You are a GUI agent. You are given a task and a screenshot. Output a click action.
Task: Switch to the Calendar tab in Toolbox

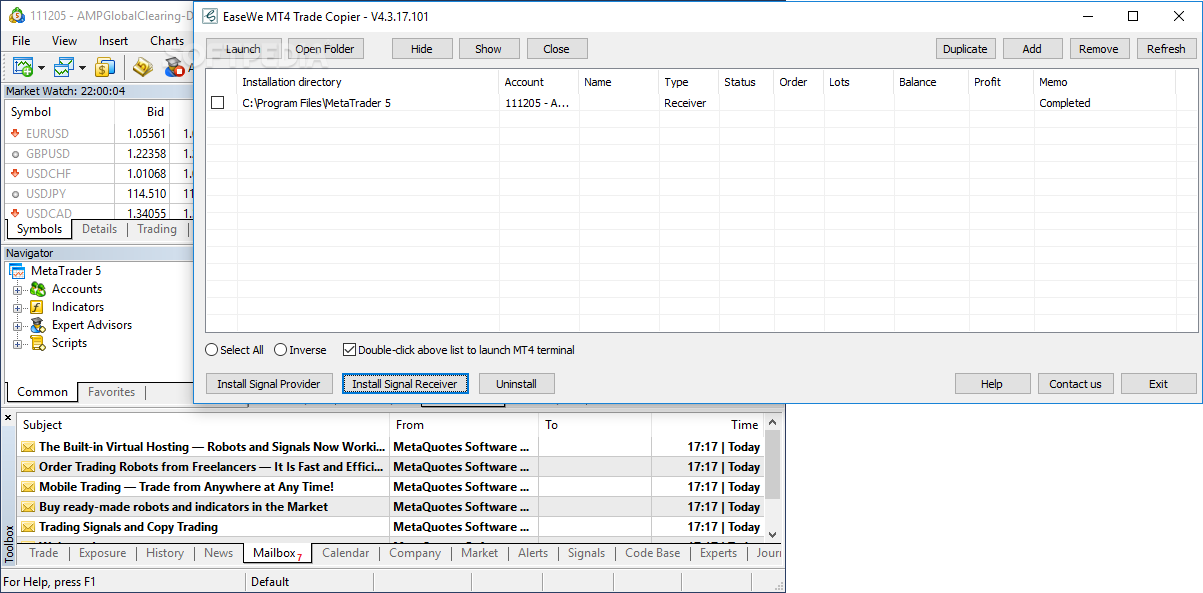pyautogui.click(x=346, y=553)
